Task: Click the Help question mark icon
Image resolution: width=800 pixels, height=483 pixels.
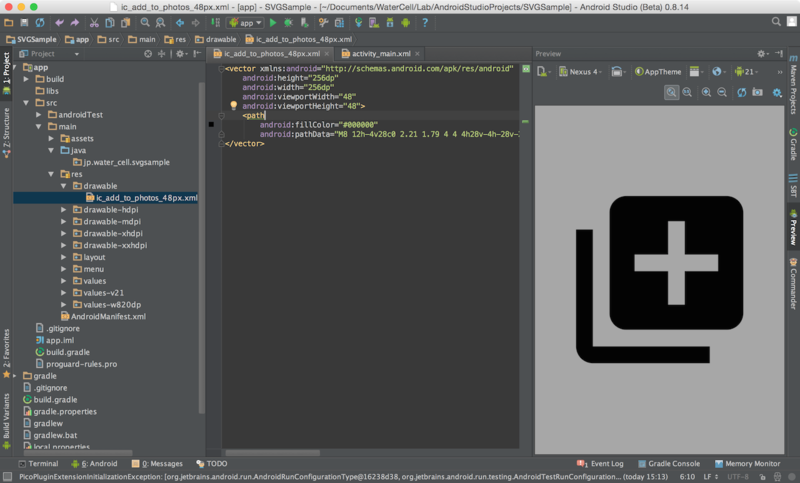Action: coord(424,22)
